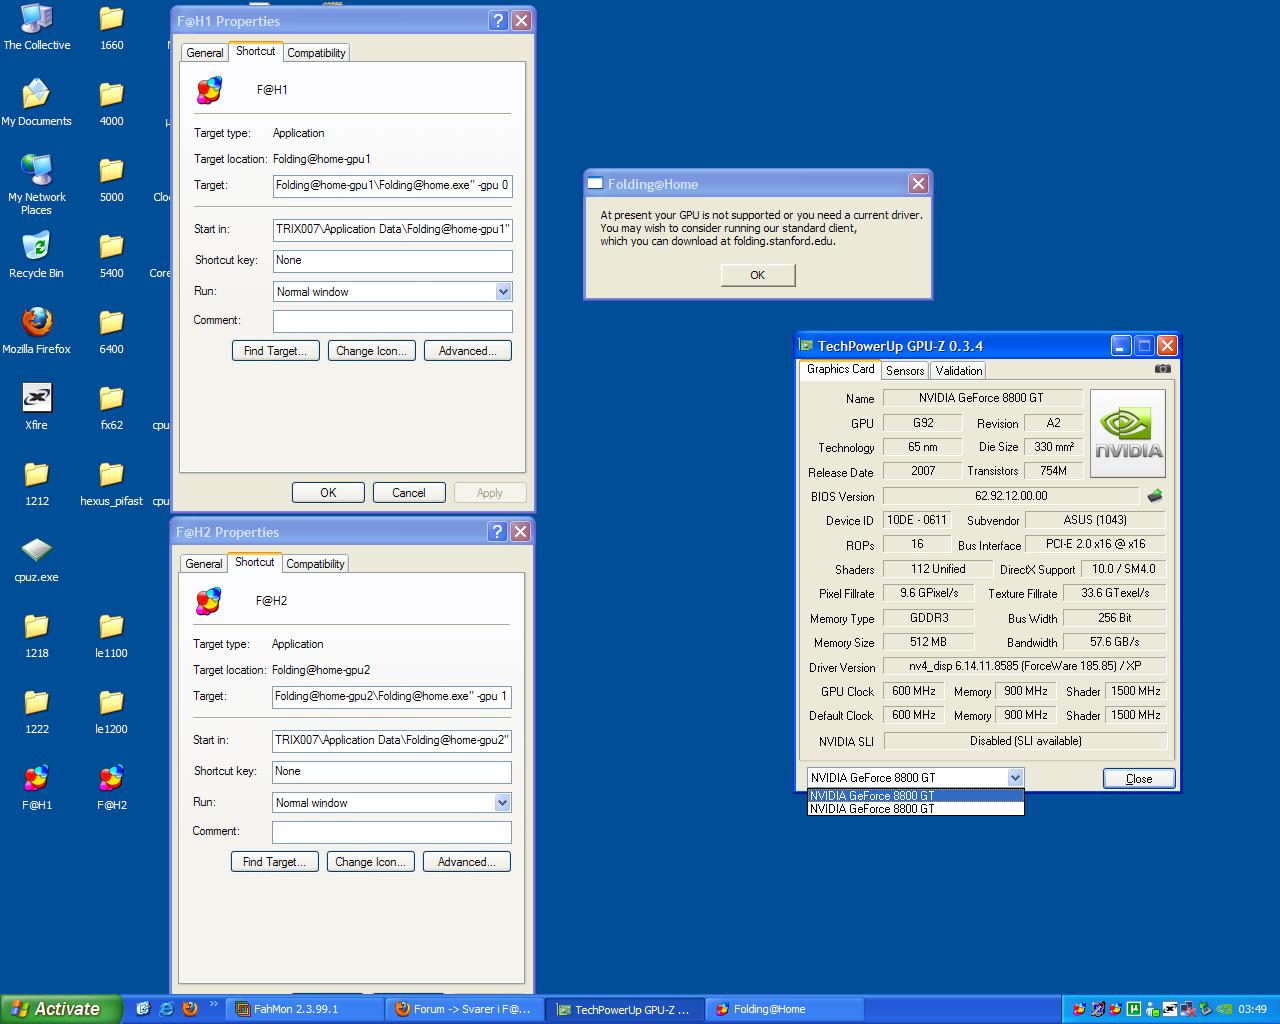The image size is (1280, 1024).
Task: Click Shortcut key field in F@H2 Properties
Action: 392,772
